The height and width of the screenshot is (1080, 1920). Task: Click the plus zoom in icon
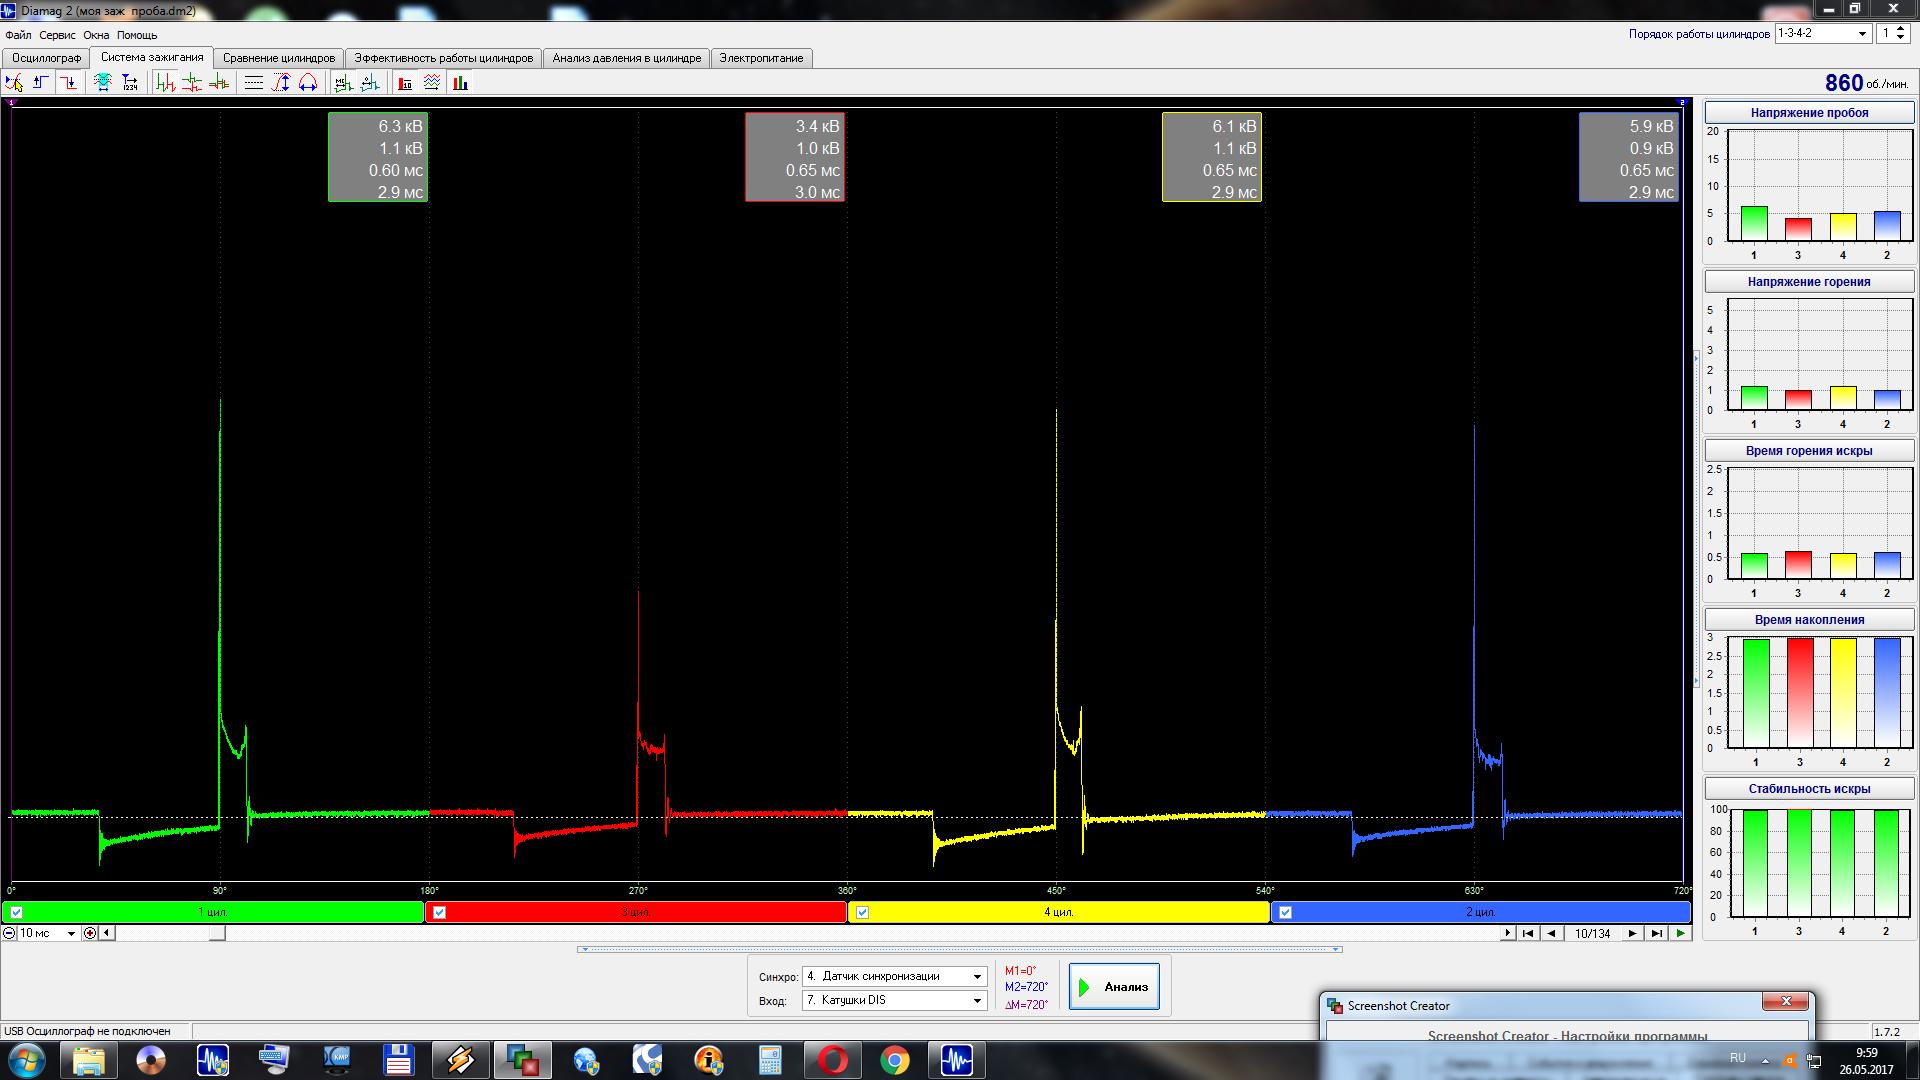(x=90, y=933)
